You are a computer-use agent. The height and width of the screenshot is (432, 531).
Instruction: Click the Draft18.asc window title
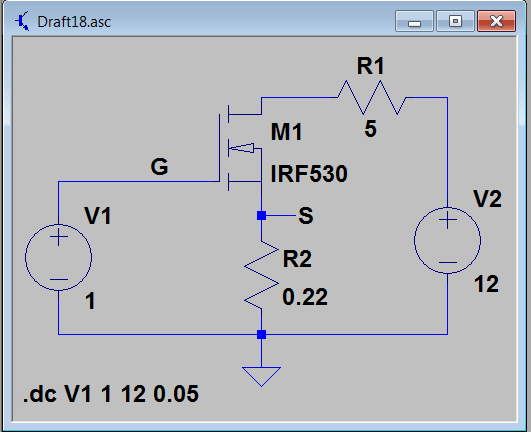click(74, 22)
